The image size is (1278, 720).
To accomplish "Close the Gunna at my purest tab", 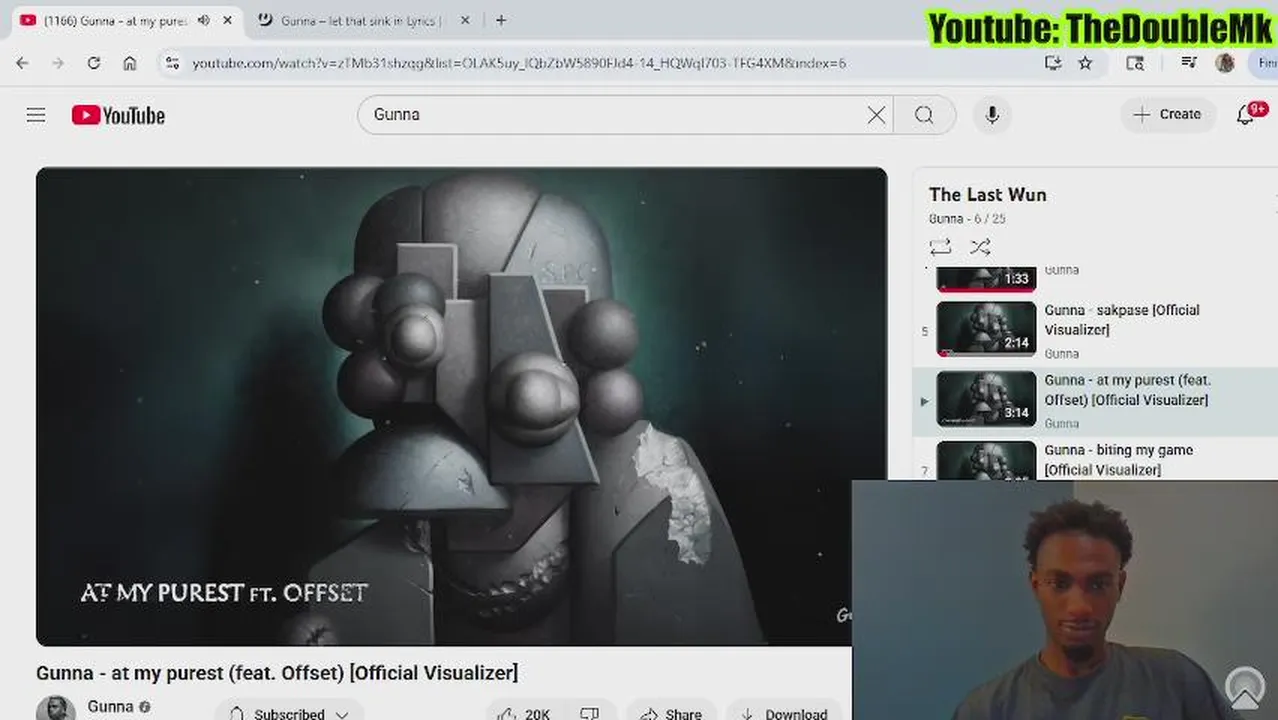I will (x=228, y=20).
